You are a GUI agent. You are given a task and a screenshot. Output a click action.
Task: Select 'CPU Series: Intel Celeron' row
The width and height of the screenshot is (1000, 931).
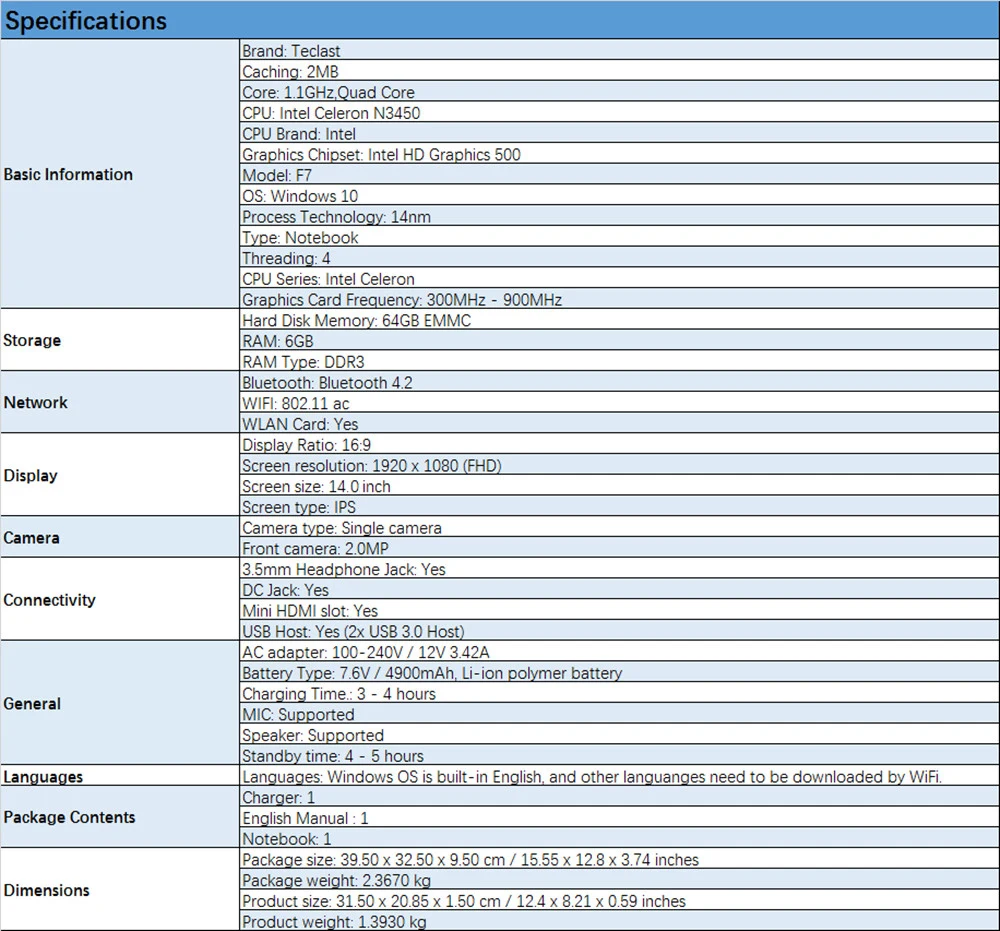[x=619, y=278]
